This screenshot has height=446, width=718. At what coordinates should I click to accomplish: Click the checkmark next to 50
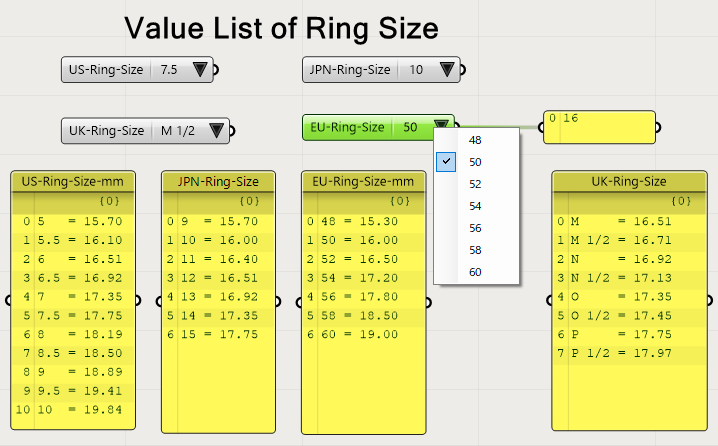(446, 162)
